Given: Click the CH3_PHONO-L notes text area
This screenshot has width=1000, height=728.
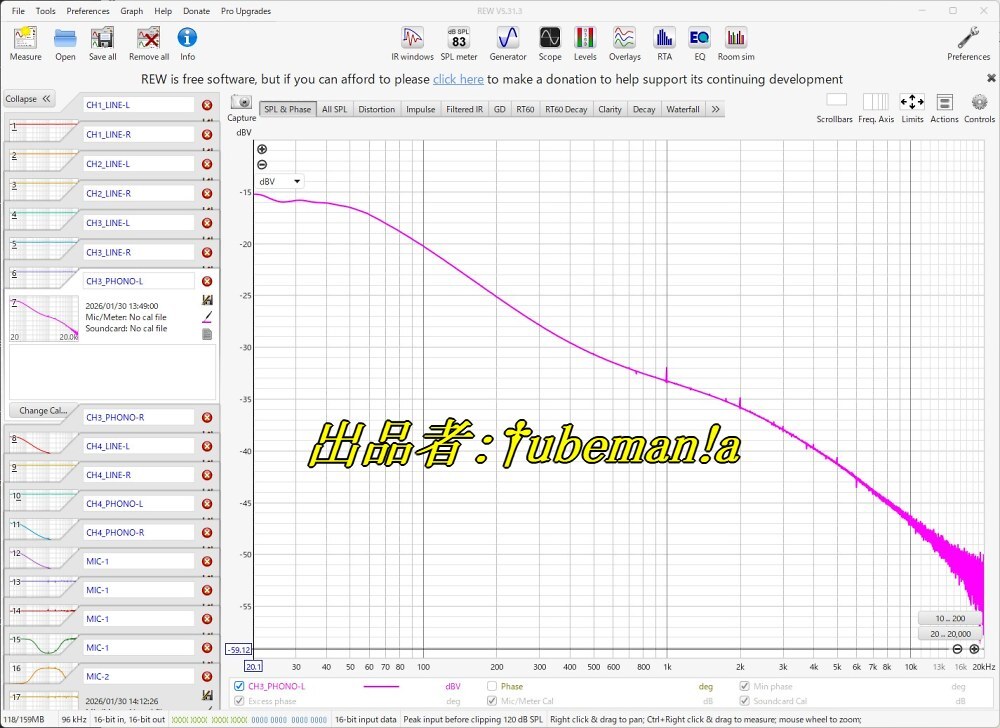Looking at the screenshot, I should click(x=112, y=372).
